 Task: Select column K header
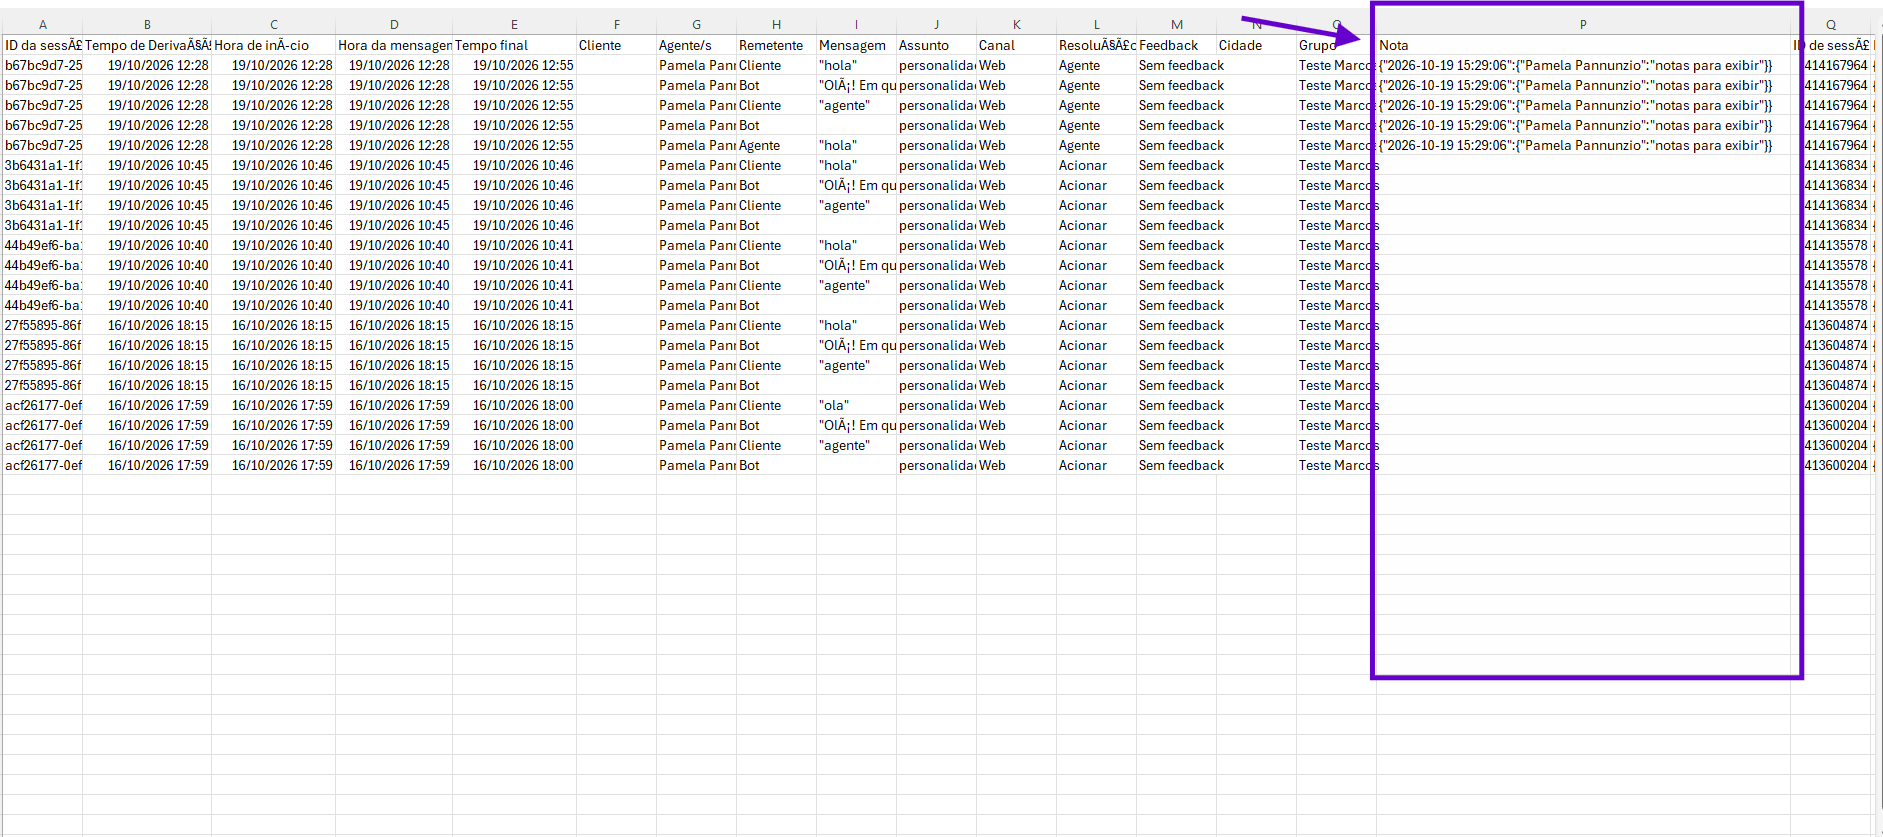[1017, 24]
